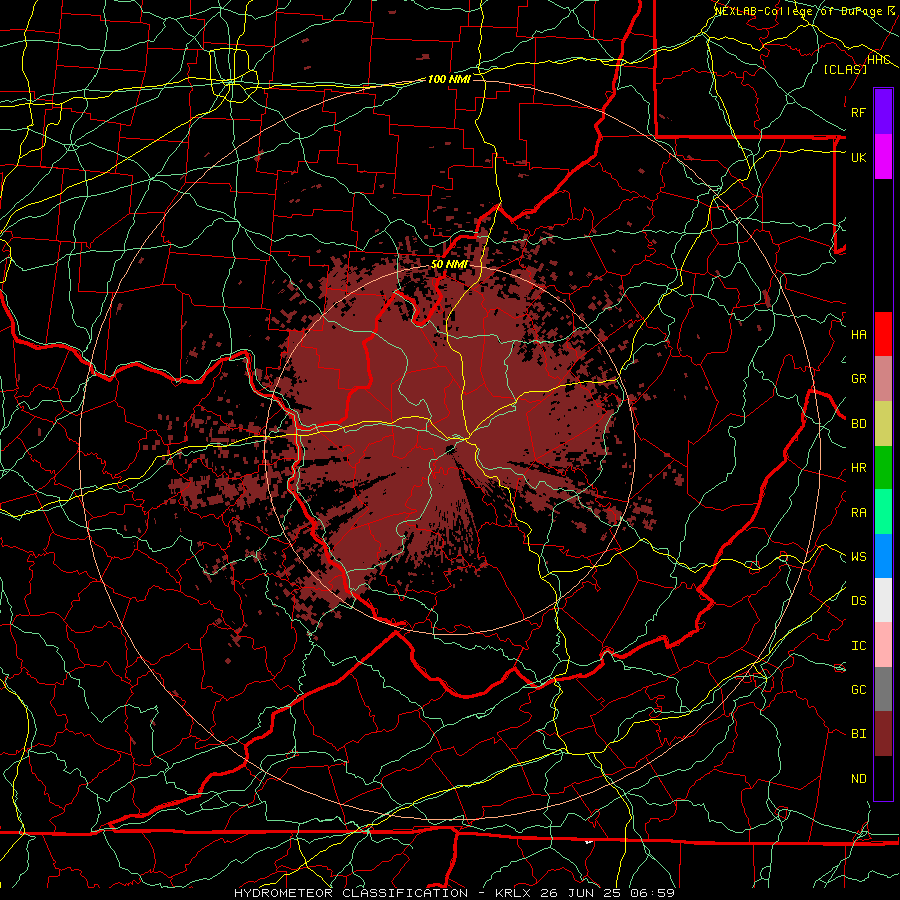Click the BI dark red swatch
Image resolution: width=900 pixels, height=900 pixels.
883,734
